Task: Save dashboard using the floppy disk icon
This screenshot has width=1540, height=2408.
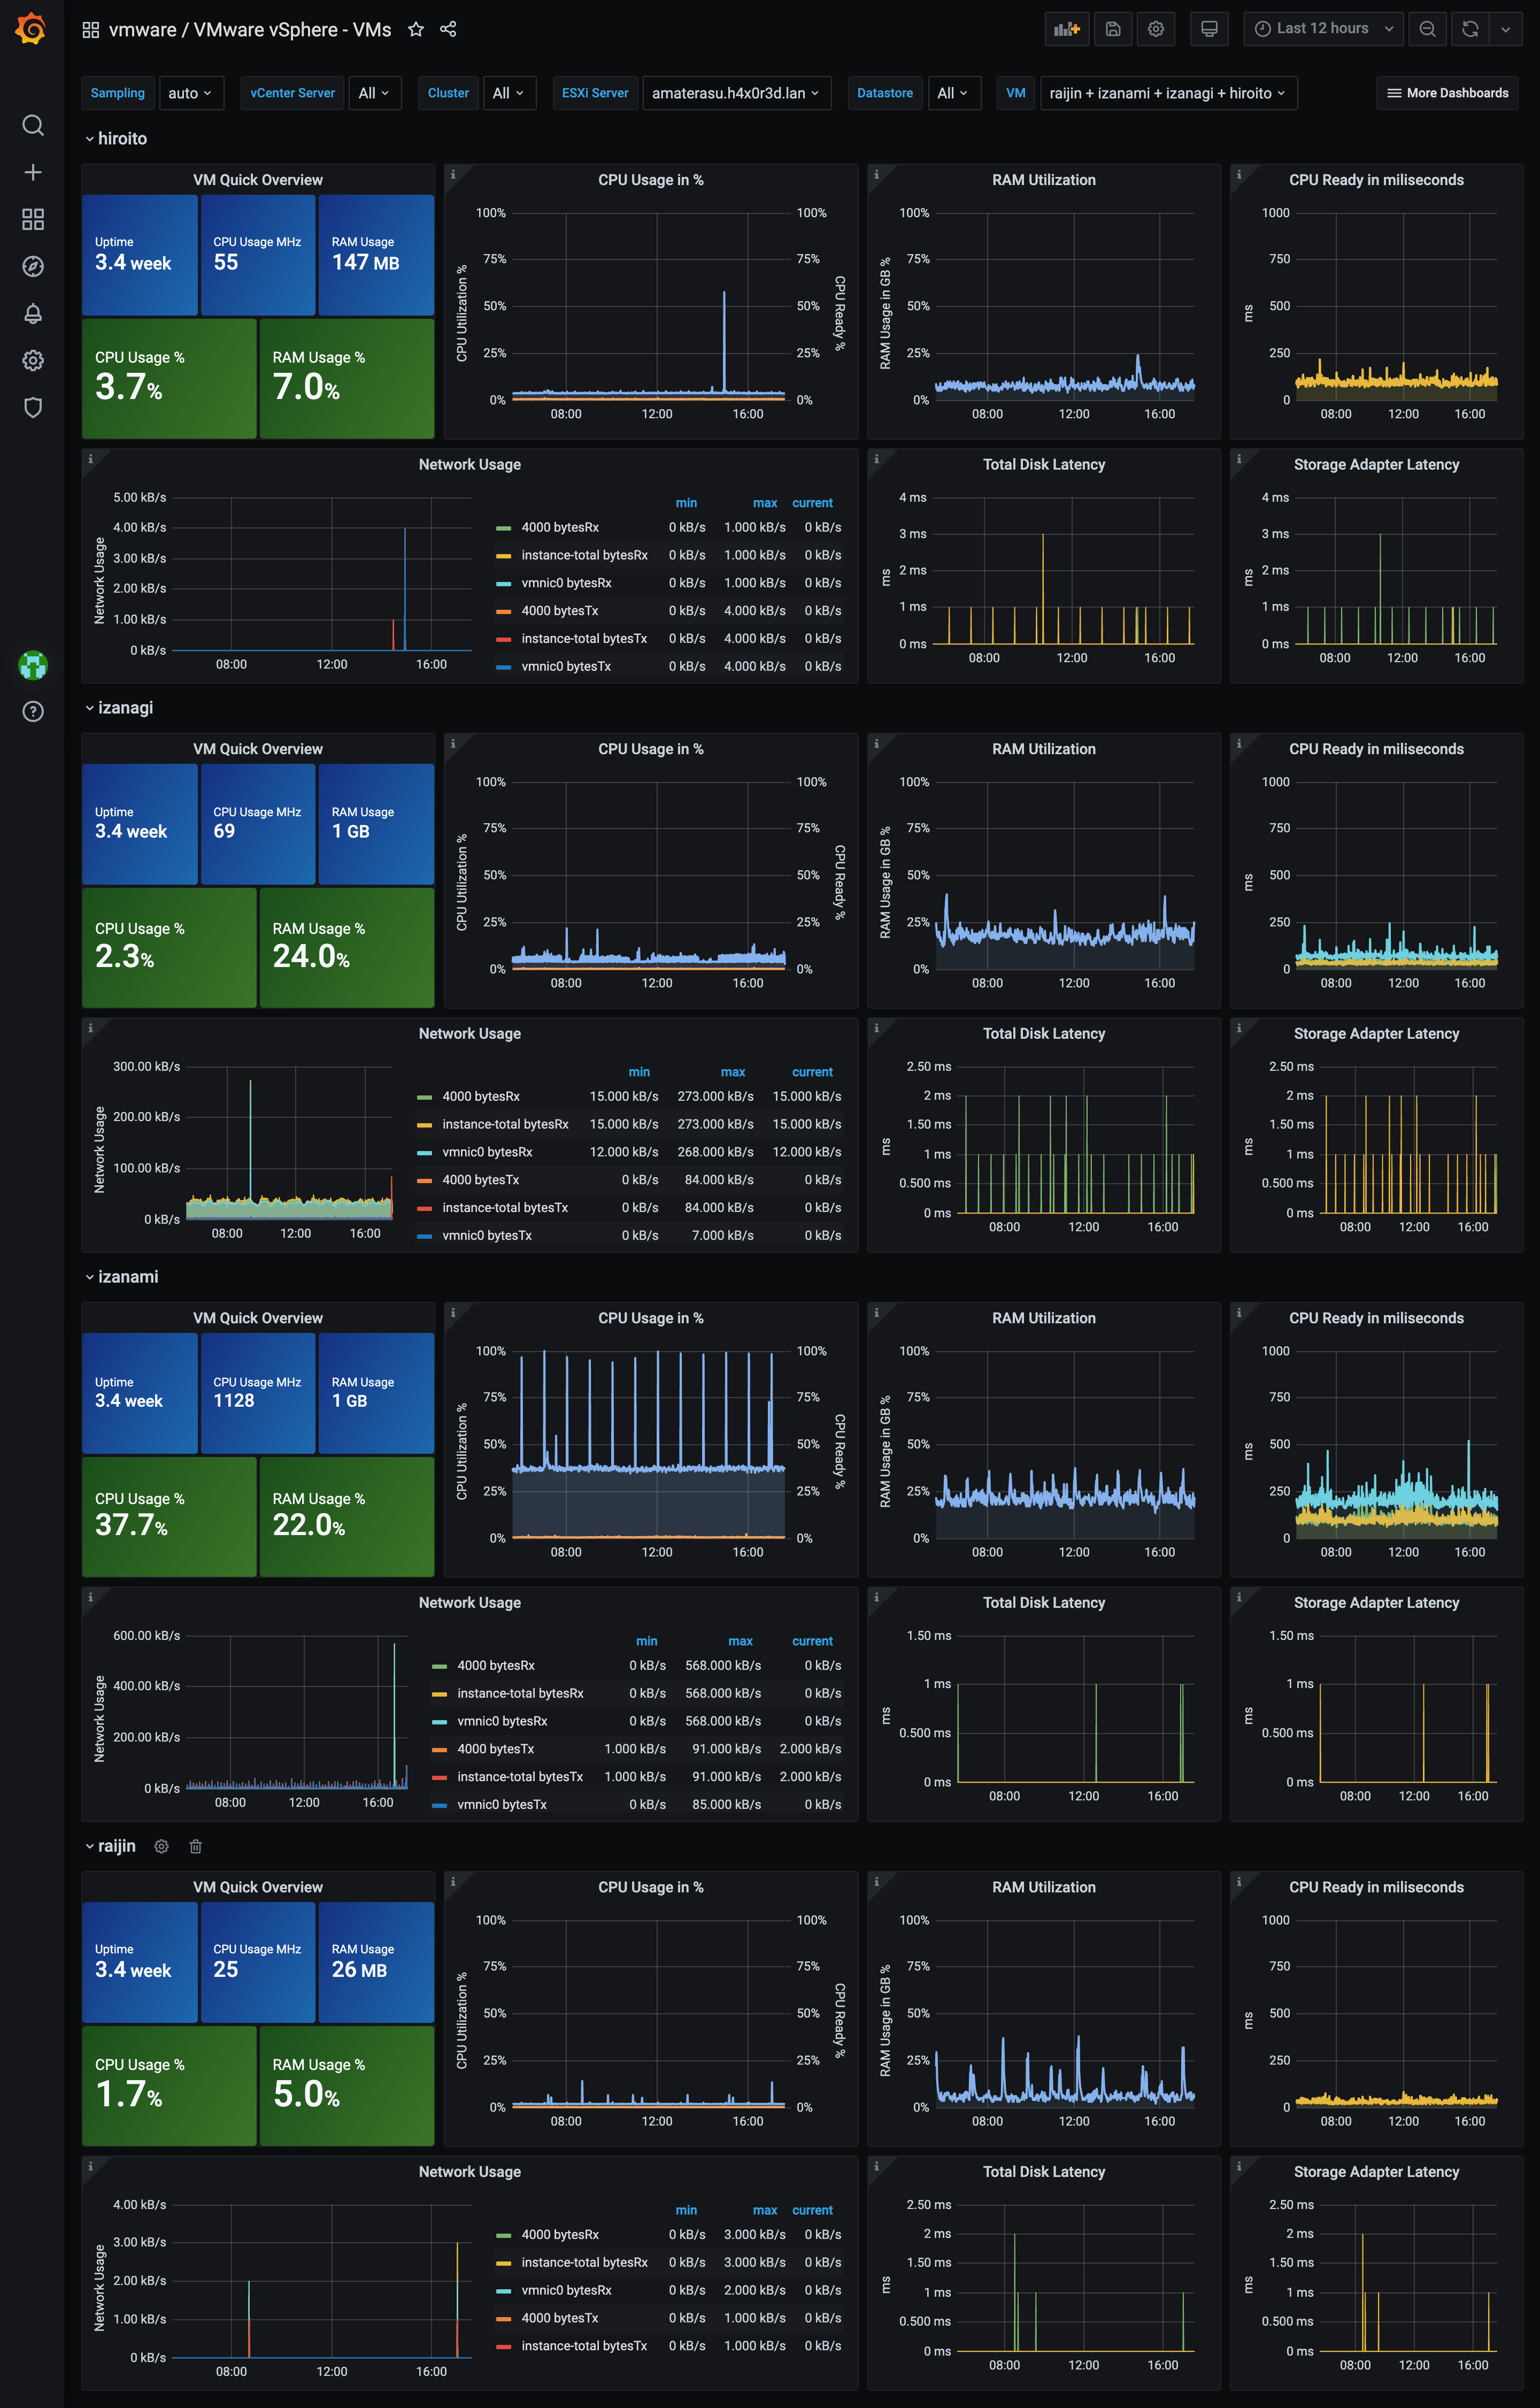Action: tap(1112, 29)
